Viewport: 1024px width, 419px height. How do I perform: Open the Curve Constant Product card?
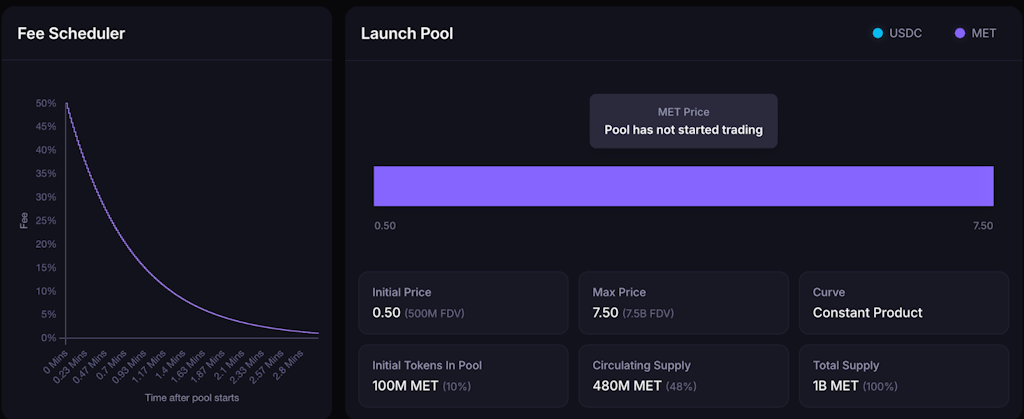click(903, 302)
